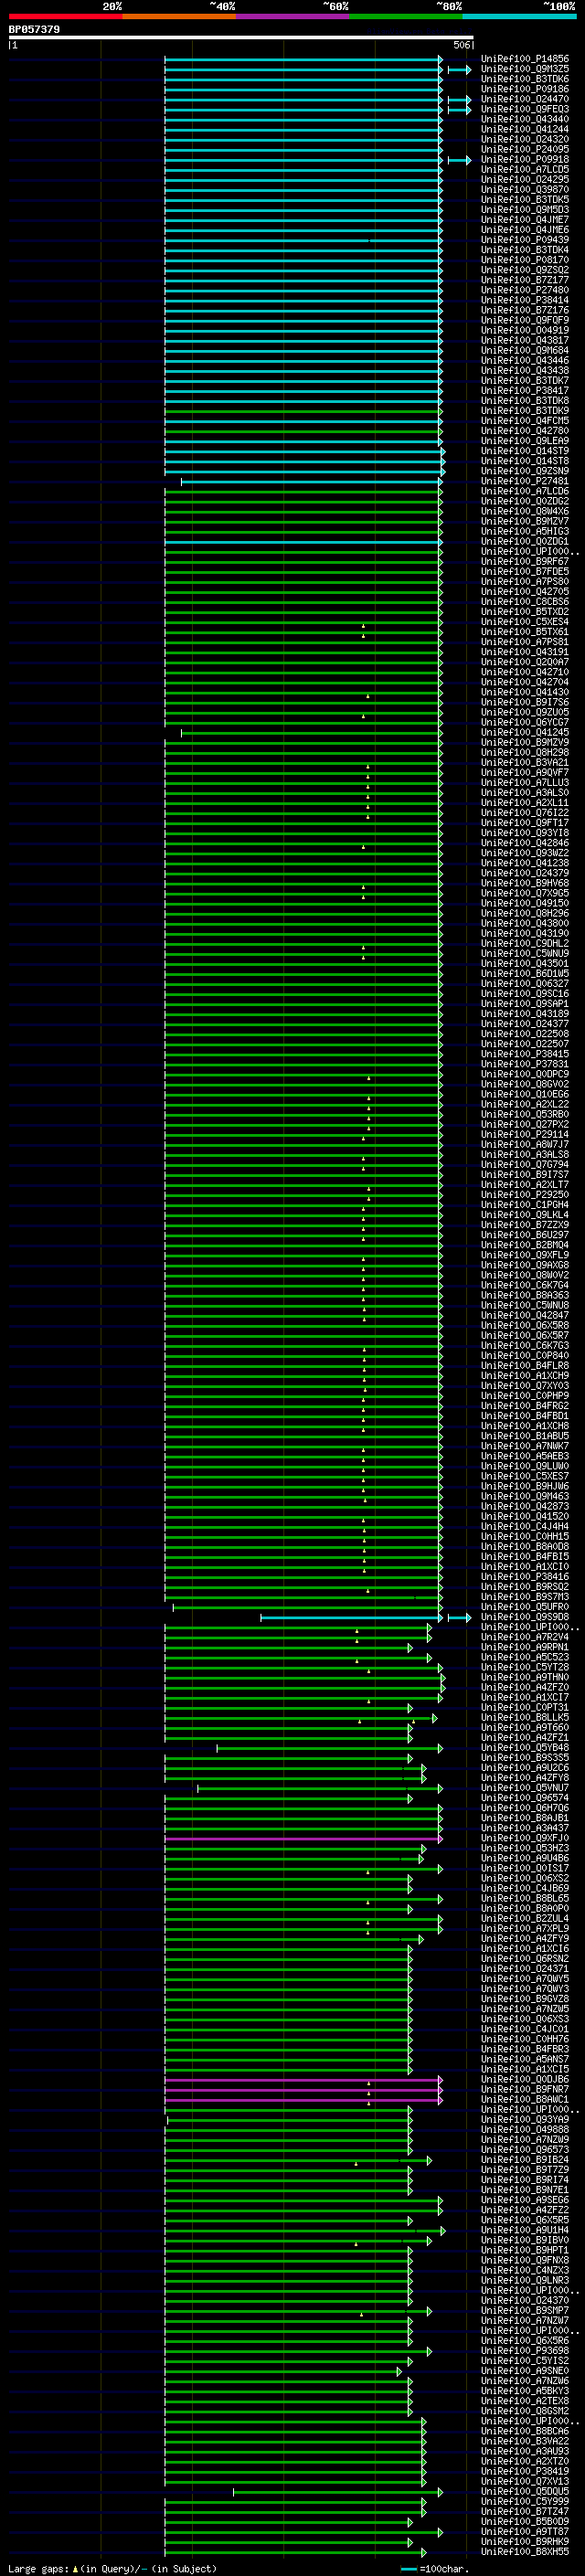Select hit UniRef100_Q9M684
The width and height of the screenshot is (585, 2576).
click(x=524, y=350)
